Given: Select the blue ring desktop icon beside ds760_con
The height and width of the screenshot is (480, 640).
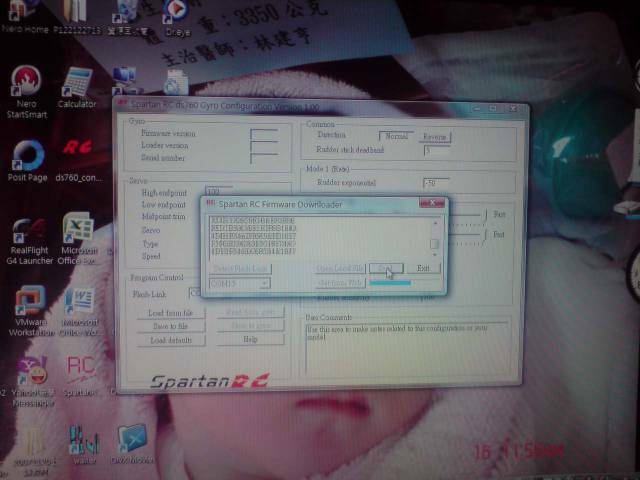Looking at the screenshot, I should (x=28, y=160).
